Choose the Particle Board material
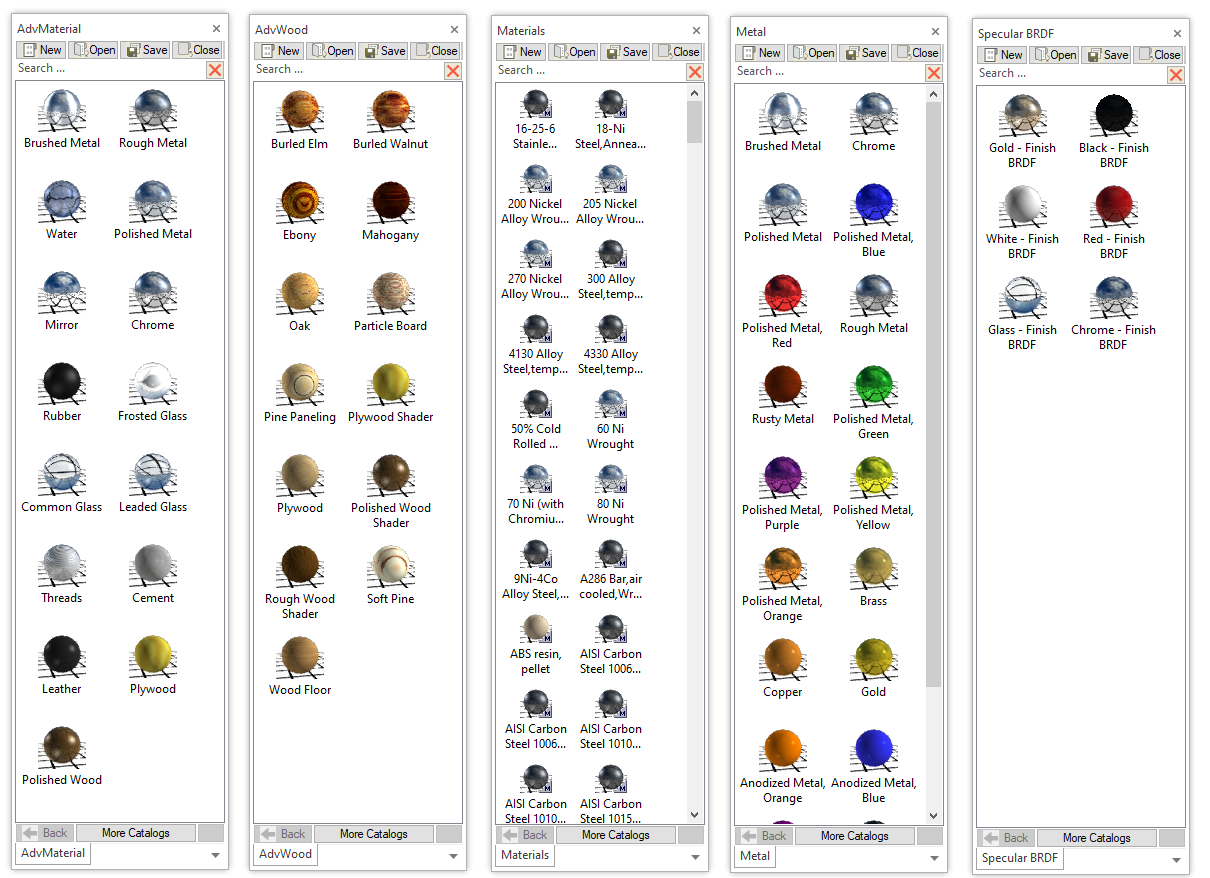The height and width of the screenshot is (878, 1210). click(391, 302)
